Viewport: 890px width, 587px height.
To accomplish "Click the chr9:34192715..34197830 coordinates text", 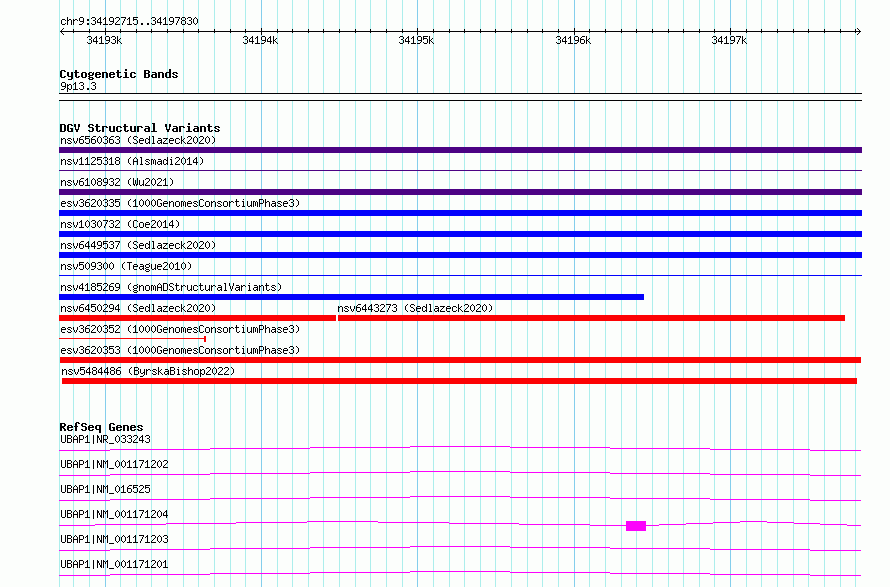I will coord(129,22).
